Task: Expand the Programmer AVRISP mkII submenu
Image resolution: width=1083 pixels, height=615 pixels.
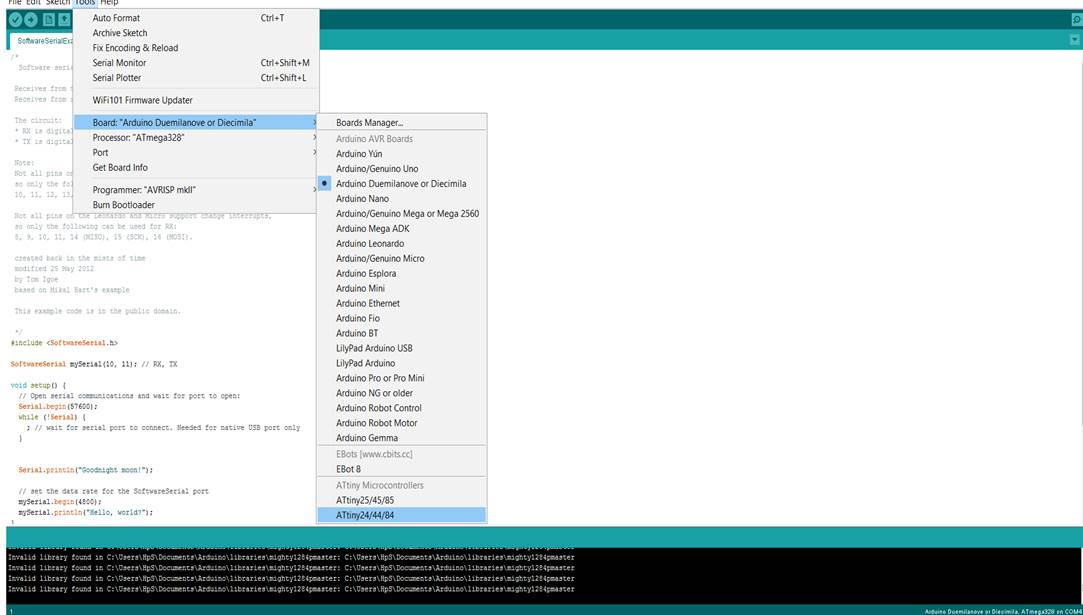Action: pos(195,190)
